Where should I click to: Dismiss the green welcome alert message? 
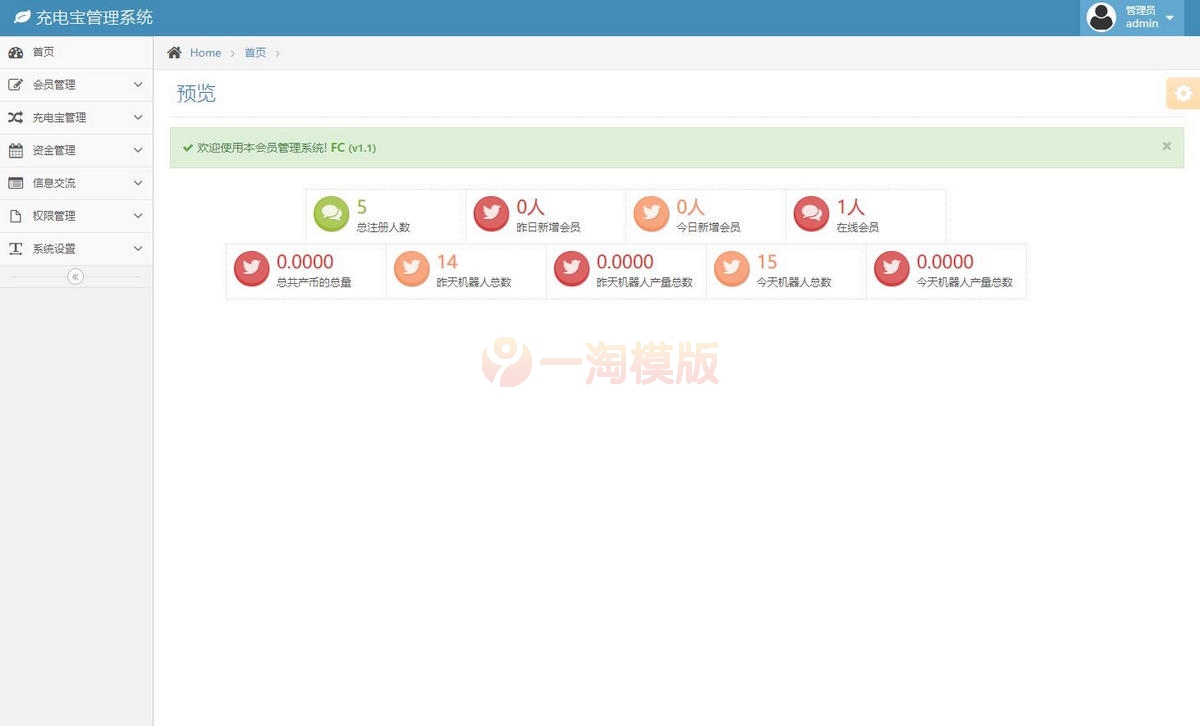[1166, 146]
